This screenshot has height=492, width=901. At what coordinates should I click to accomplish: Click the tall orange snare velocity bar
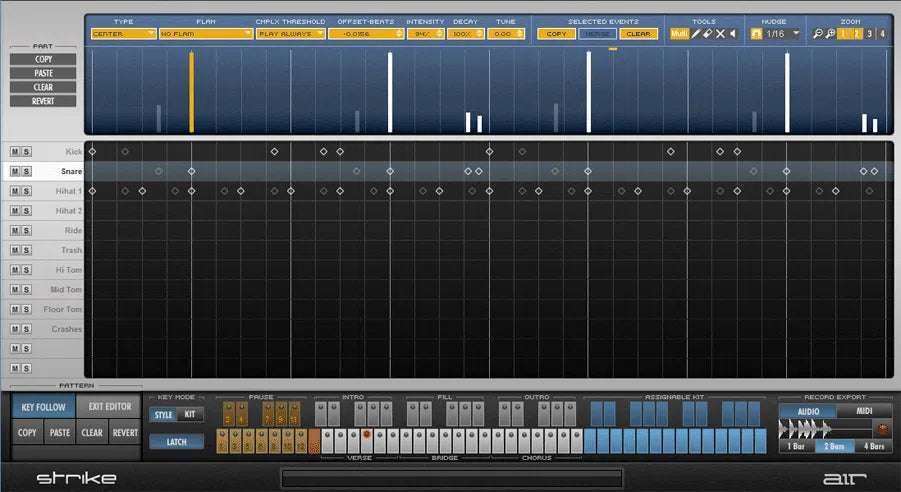(x=191, y=92)
